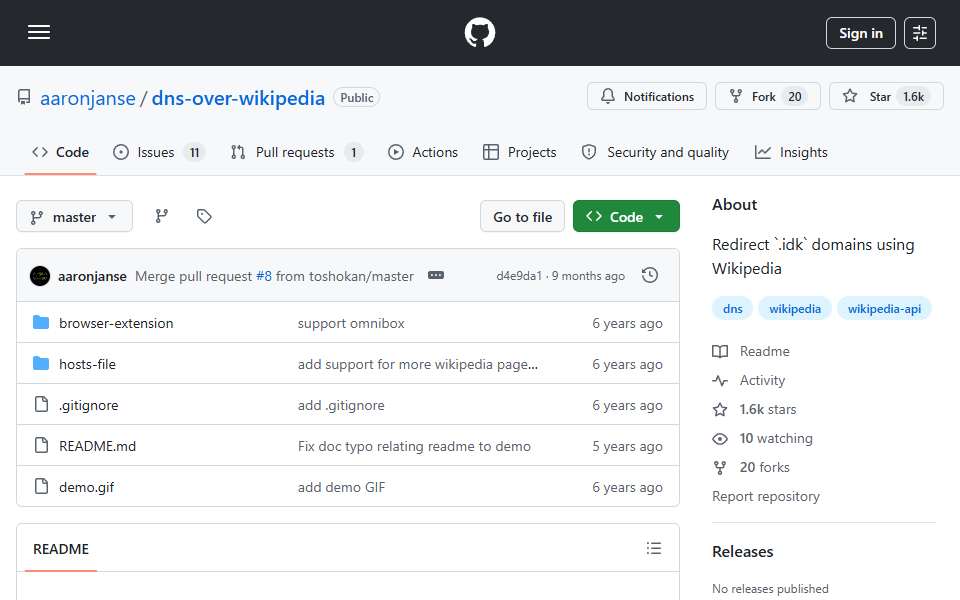Open 'add support for more wikipedia page' commit
The image size is (960, 600).
[x=418, y=364]
